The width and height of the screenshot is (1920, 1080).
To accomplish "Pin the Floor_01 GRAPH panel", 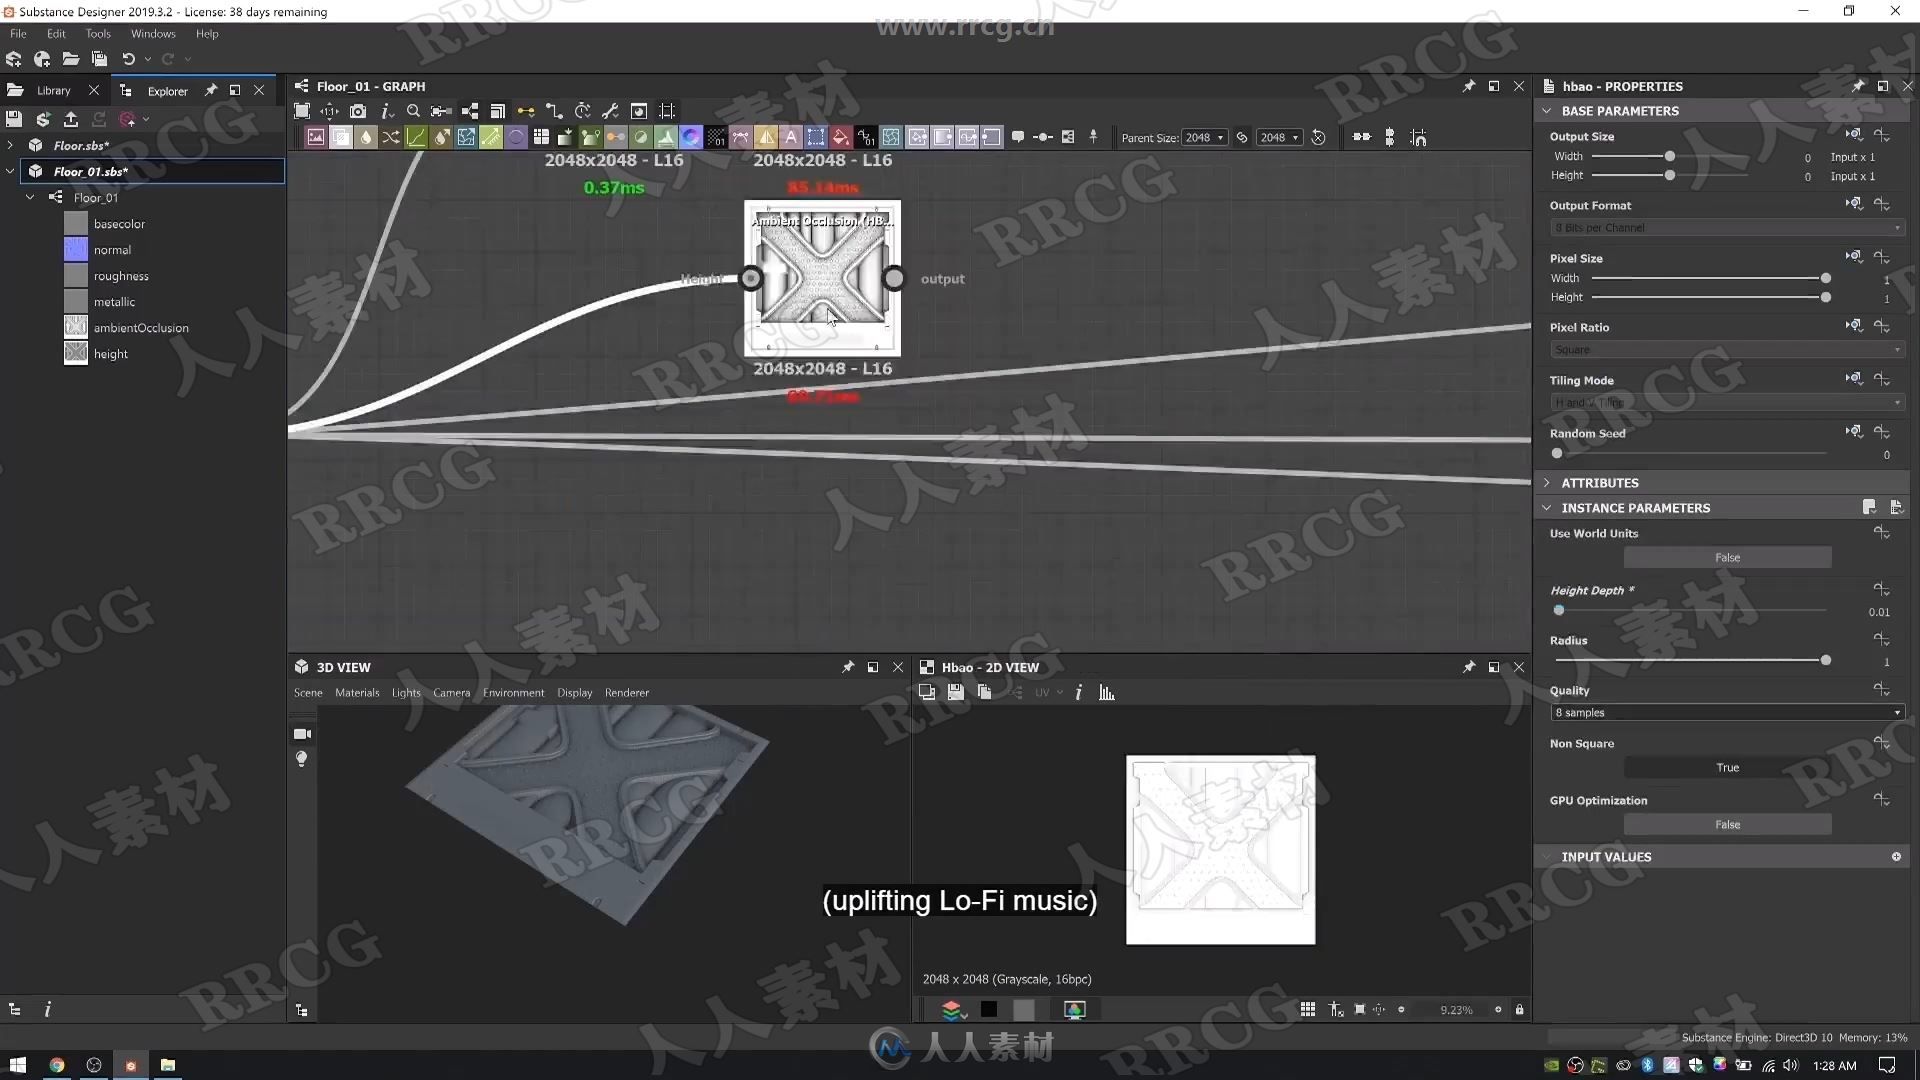I will pyautogui.click(x=1469, y=86).
